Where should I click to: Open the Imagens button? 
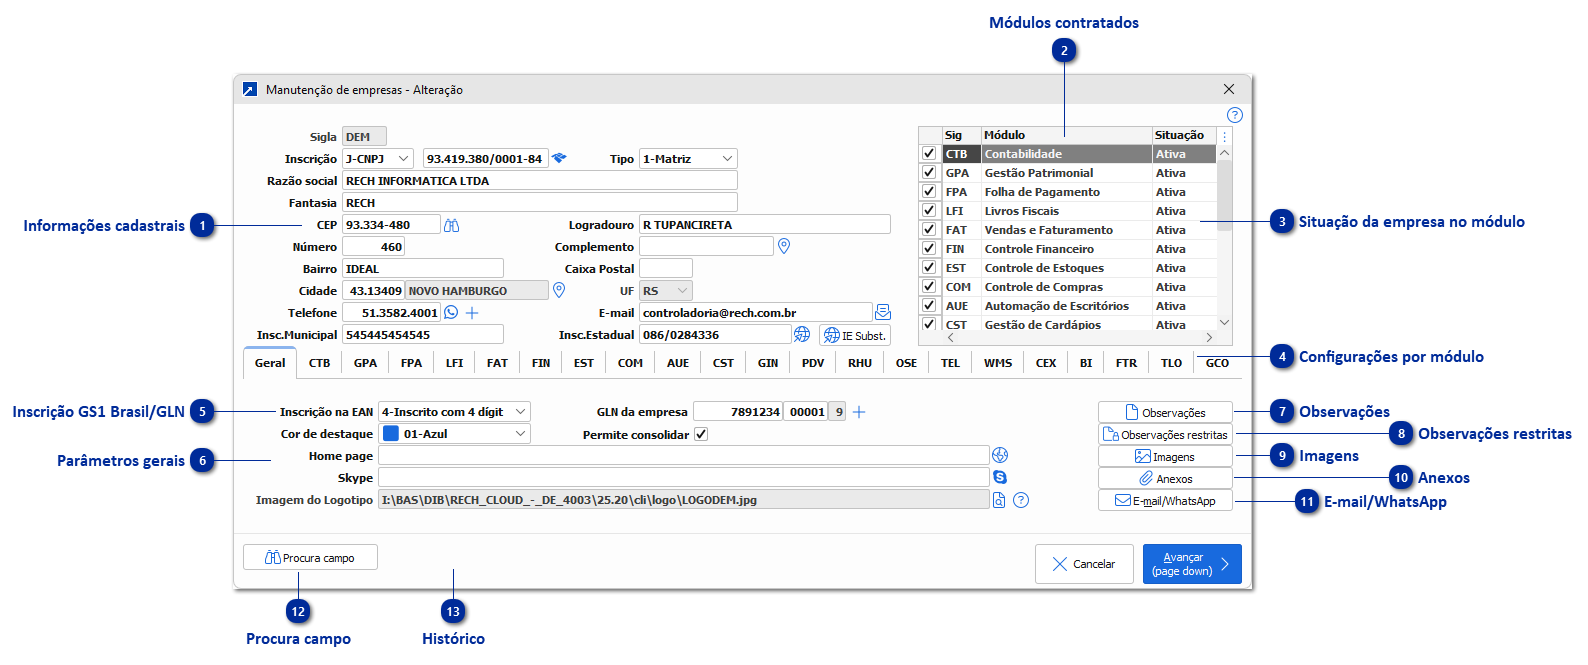point(1165,456)
